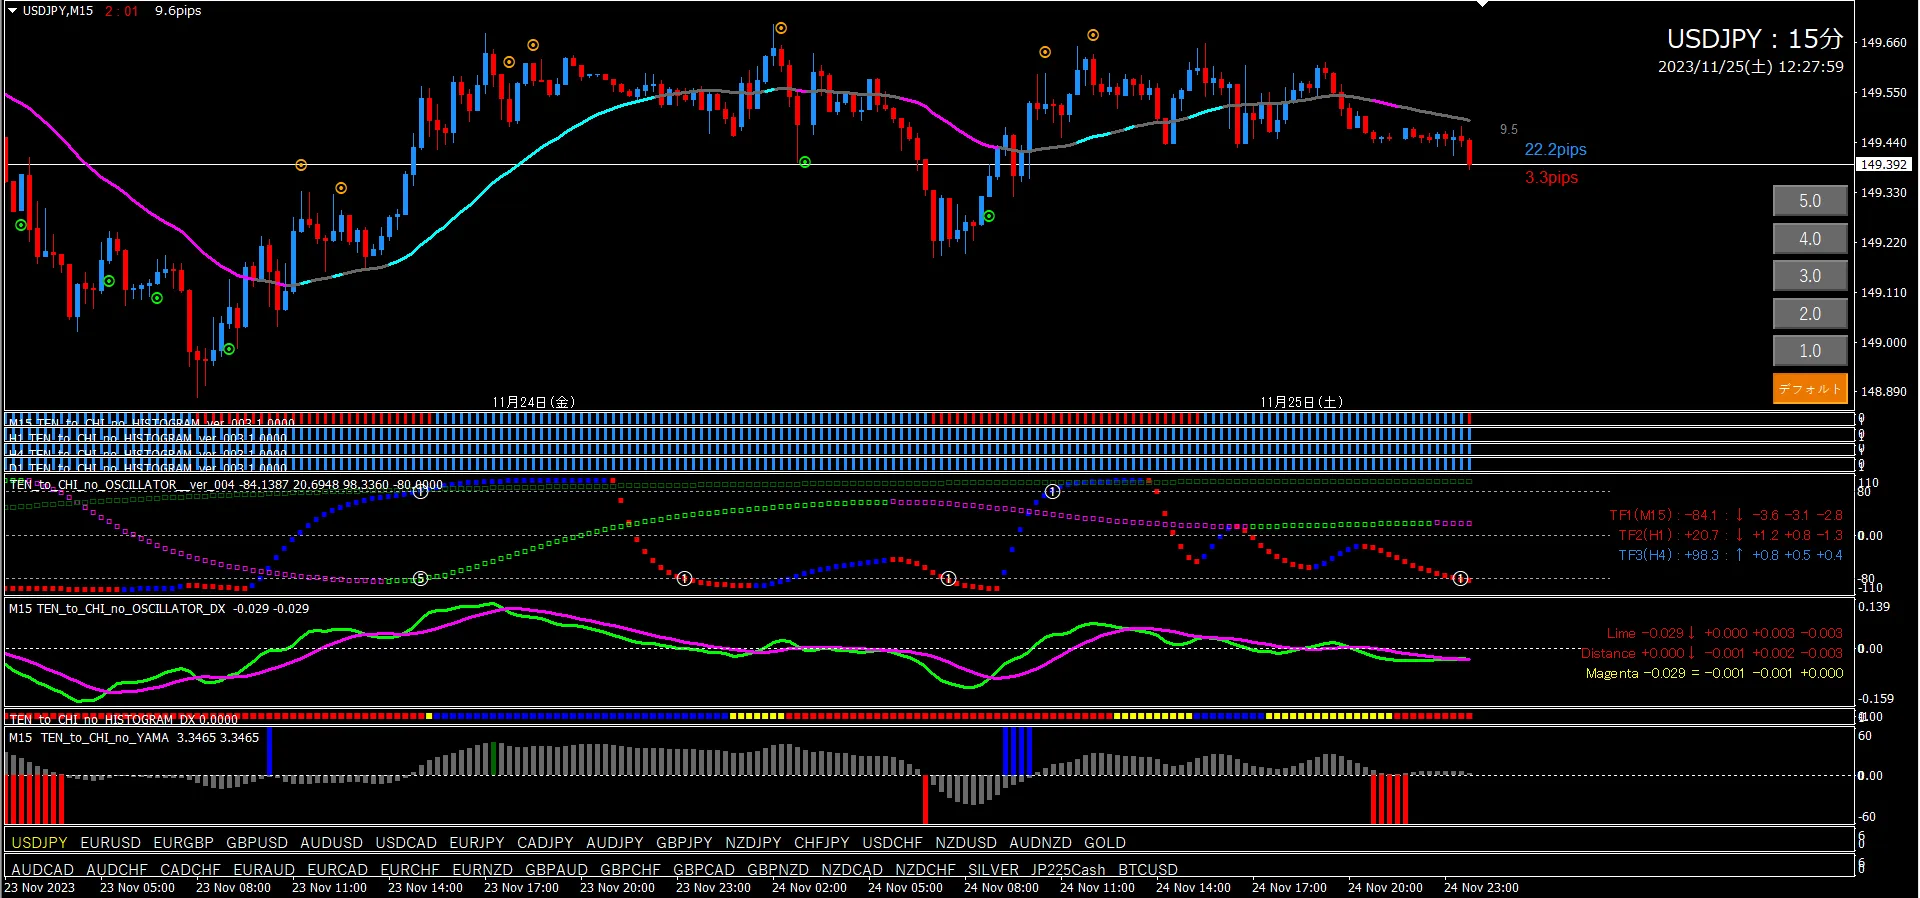The image size is (1920, 898).
Task: Select the AUDNZD symbol
Action: (1040, 843)
